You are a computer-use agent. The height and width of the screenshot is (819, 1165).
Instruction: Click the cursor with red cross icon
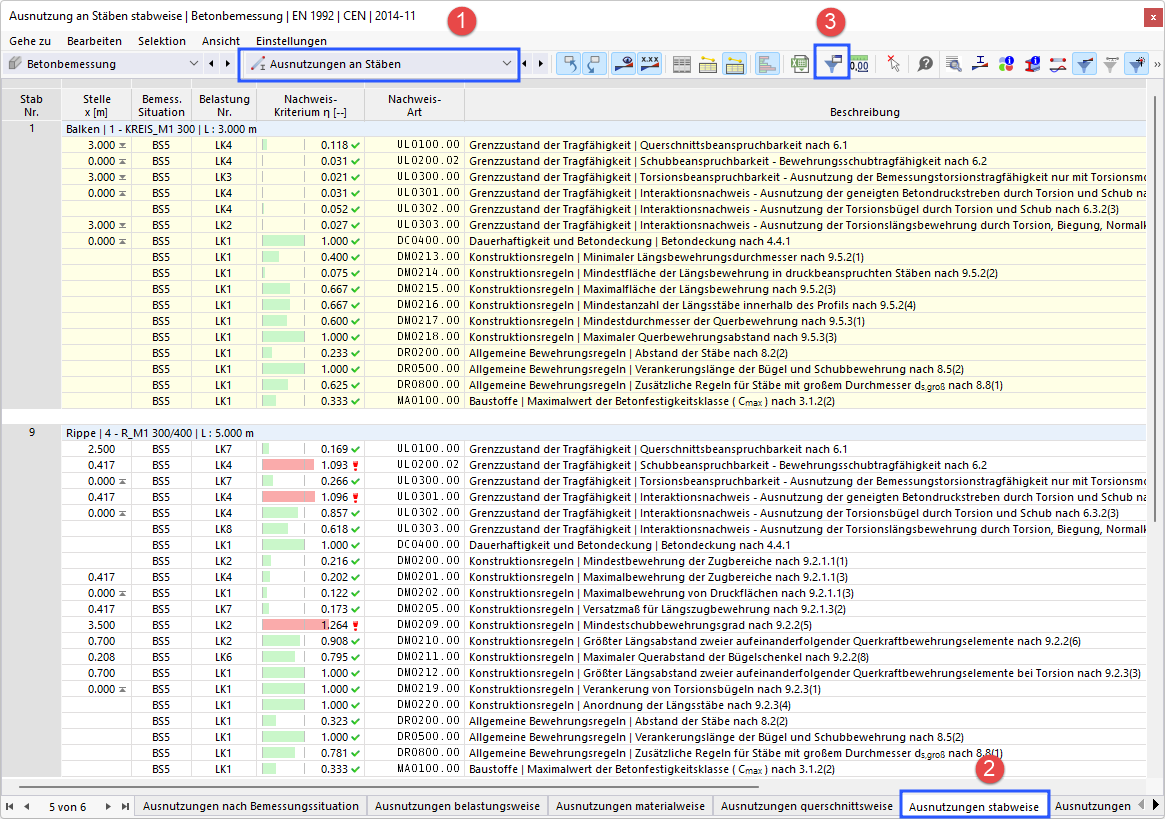(x=893, y=65)
